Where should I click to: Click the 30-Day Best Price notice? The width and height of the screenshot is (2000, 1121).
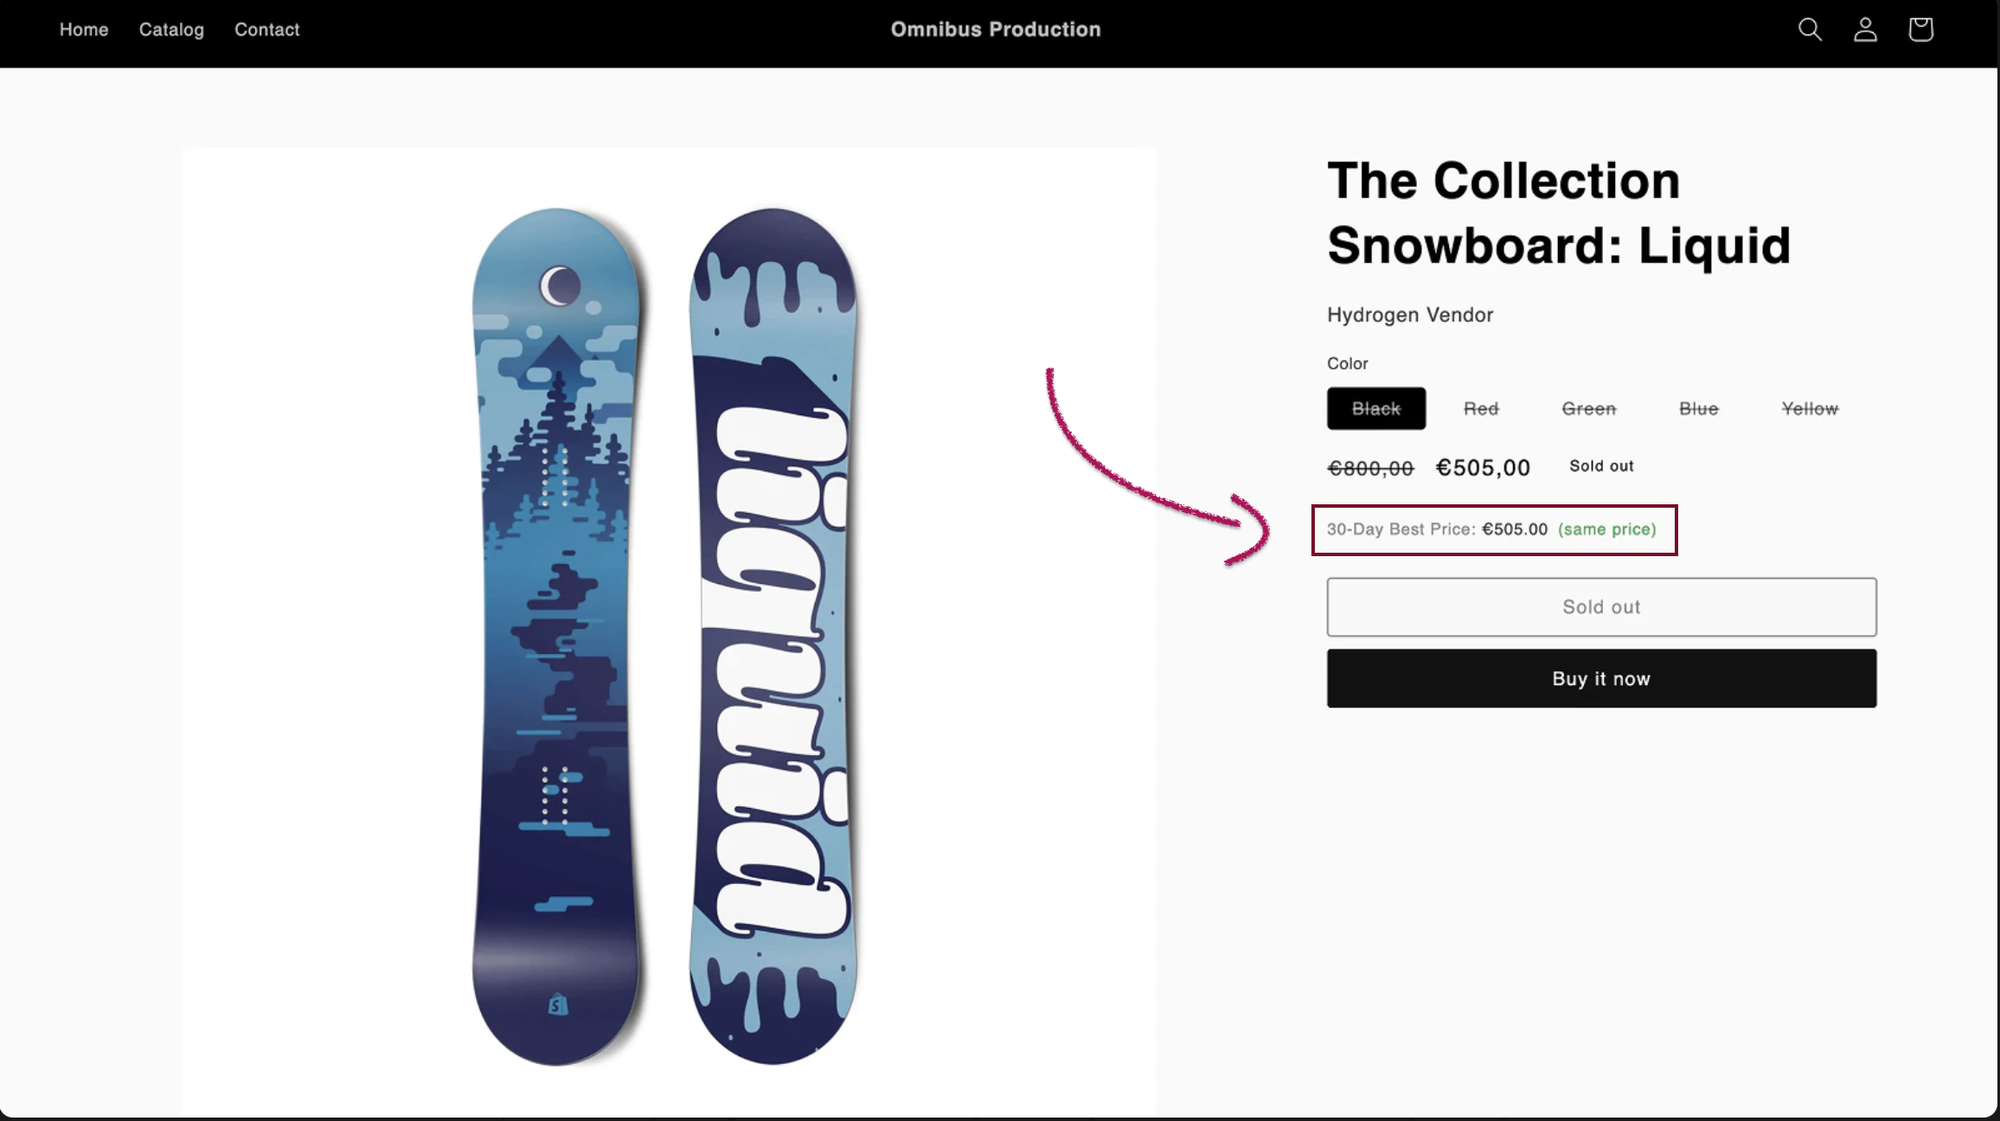click(1491, 530)
